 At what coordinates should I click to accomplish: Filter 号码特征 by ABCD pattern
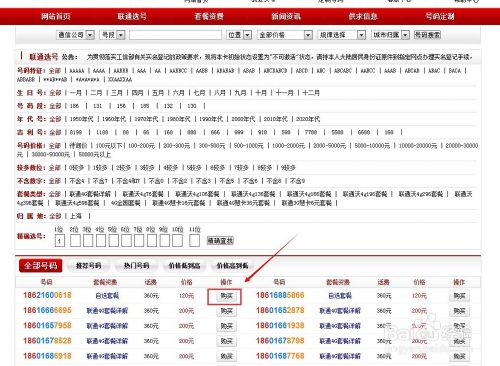click(302, 71)
